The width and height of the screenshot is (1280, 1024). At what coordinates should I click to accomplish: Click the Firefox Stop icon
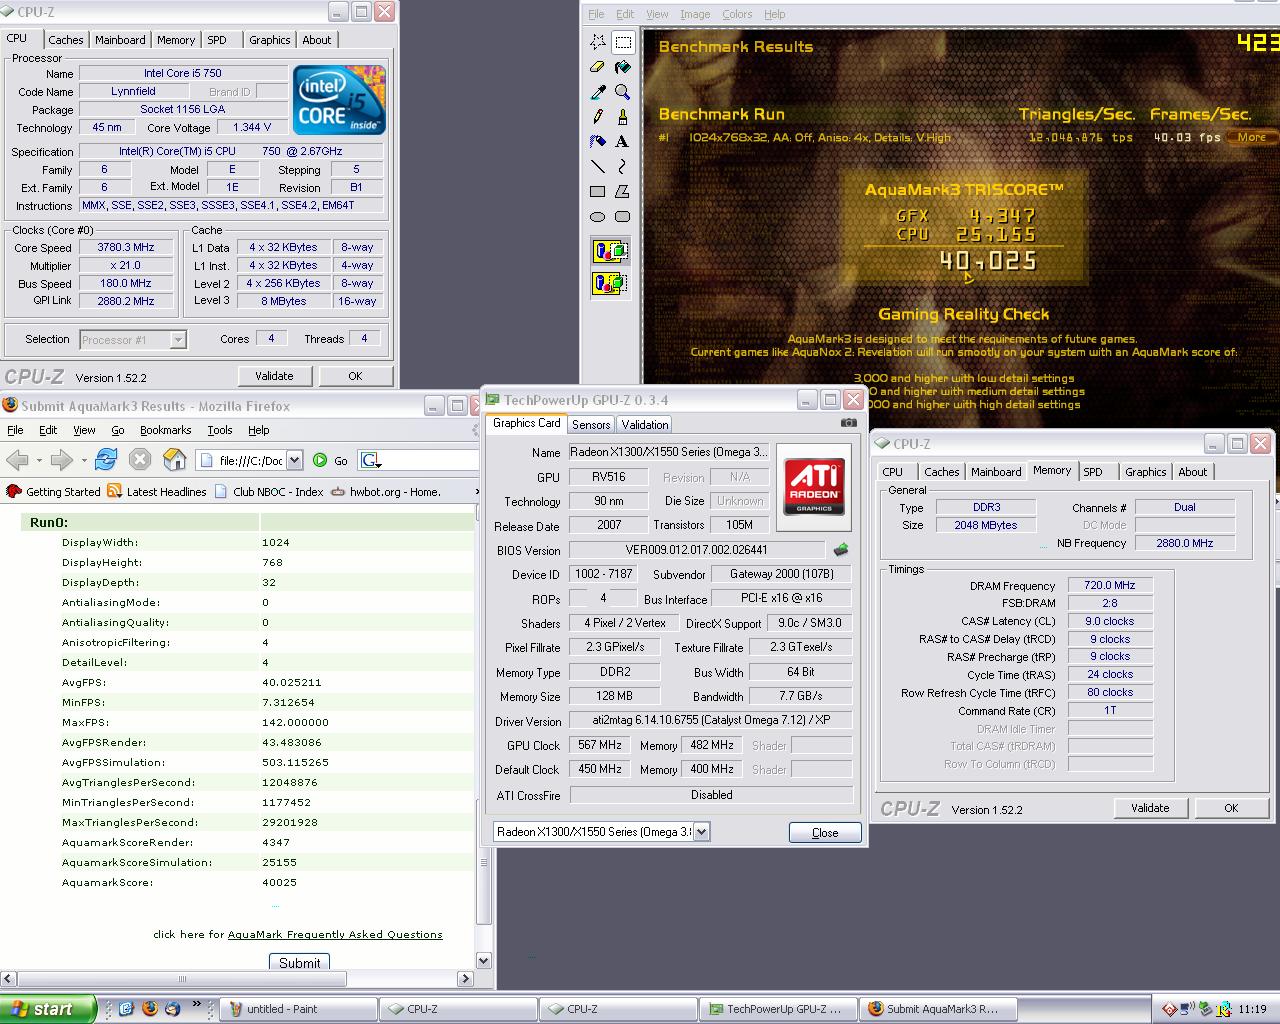click(x=140, y=460)
